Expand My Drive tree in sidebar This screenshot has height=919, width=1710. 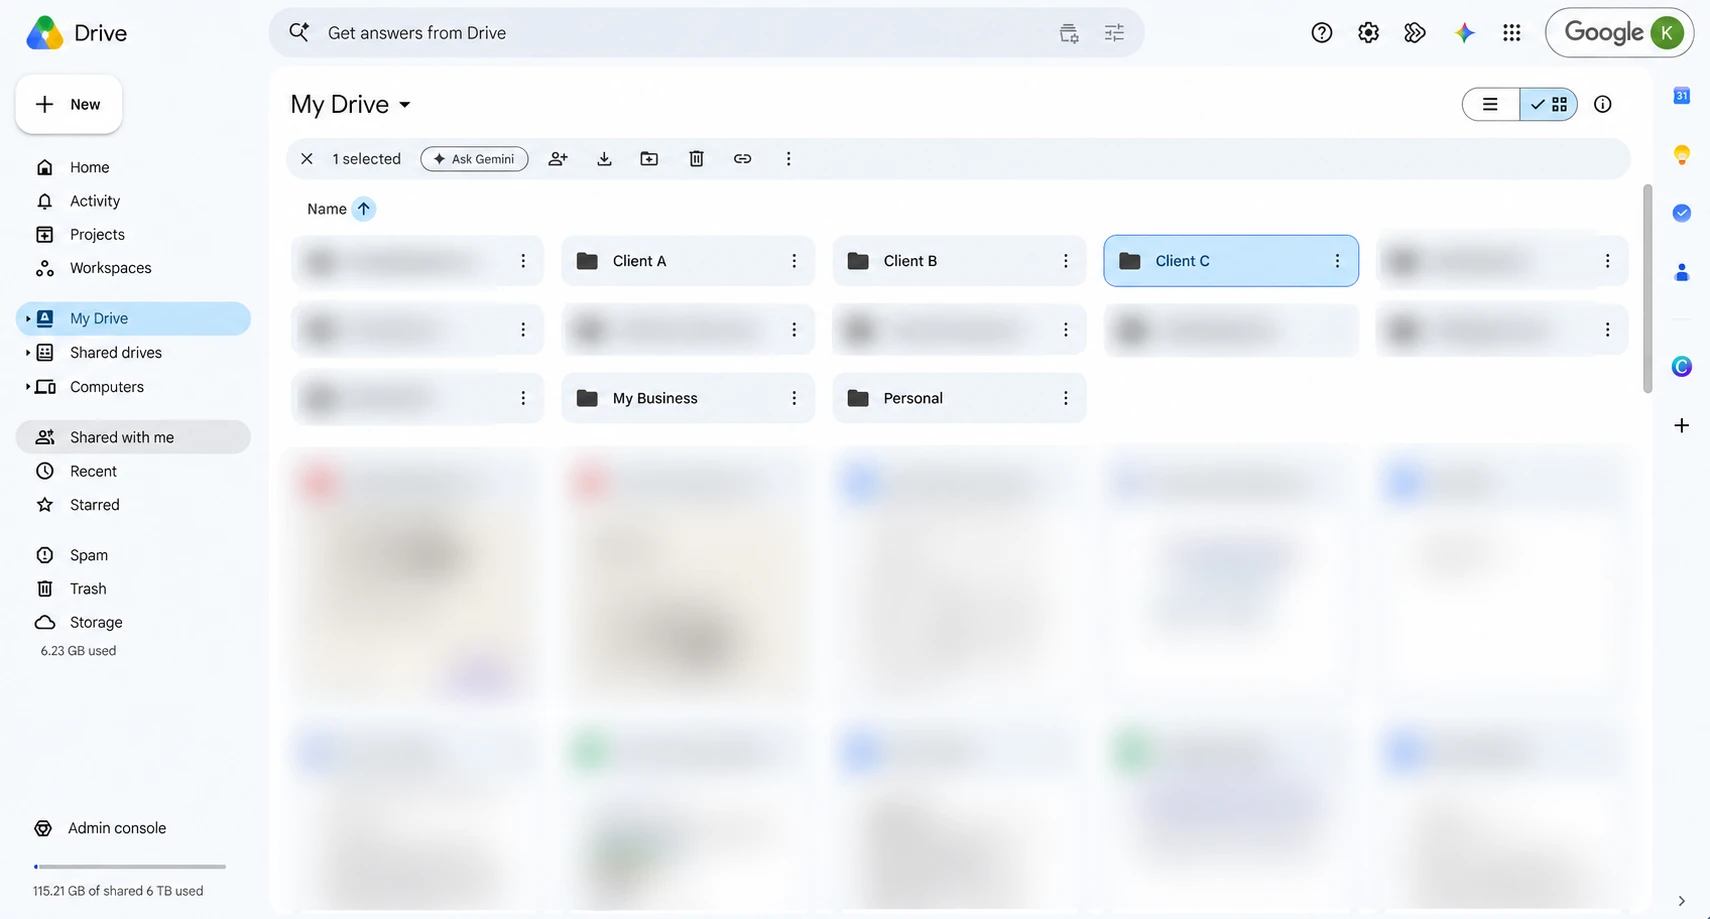[28, 319]
